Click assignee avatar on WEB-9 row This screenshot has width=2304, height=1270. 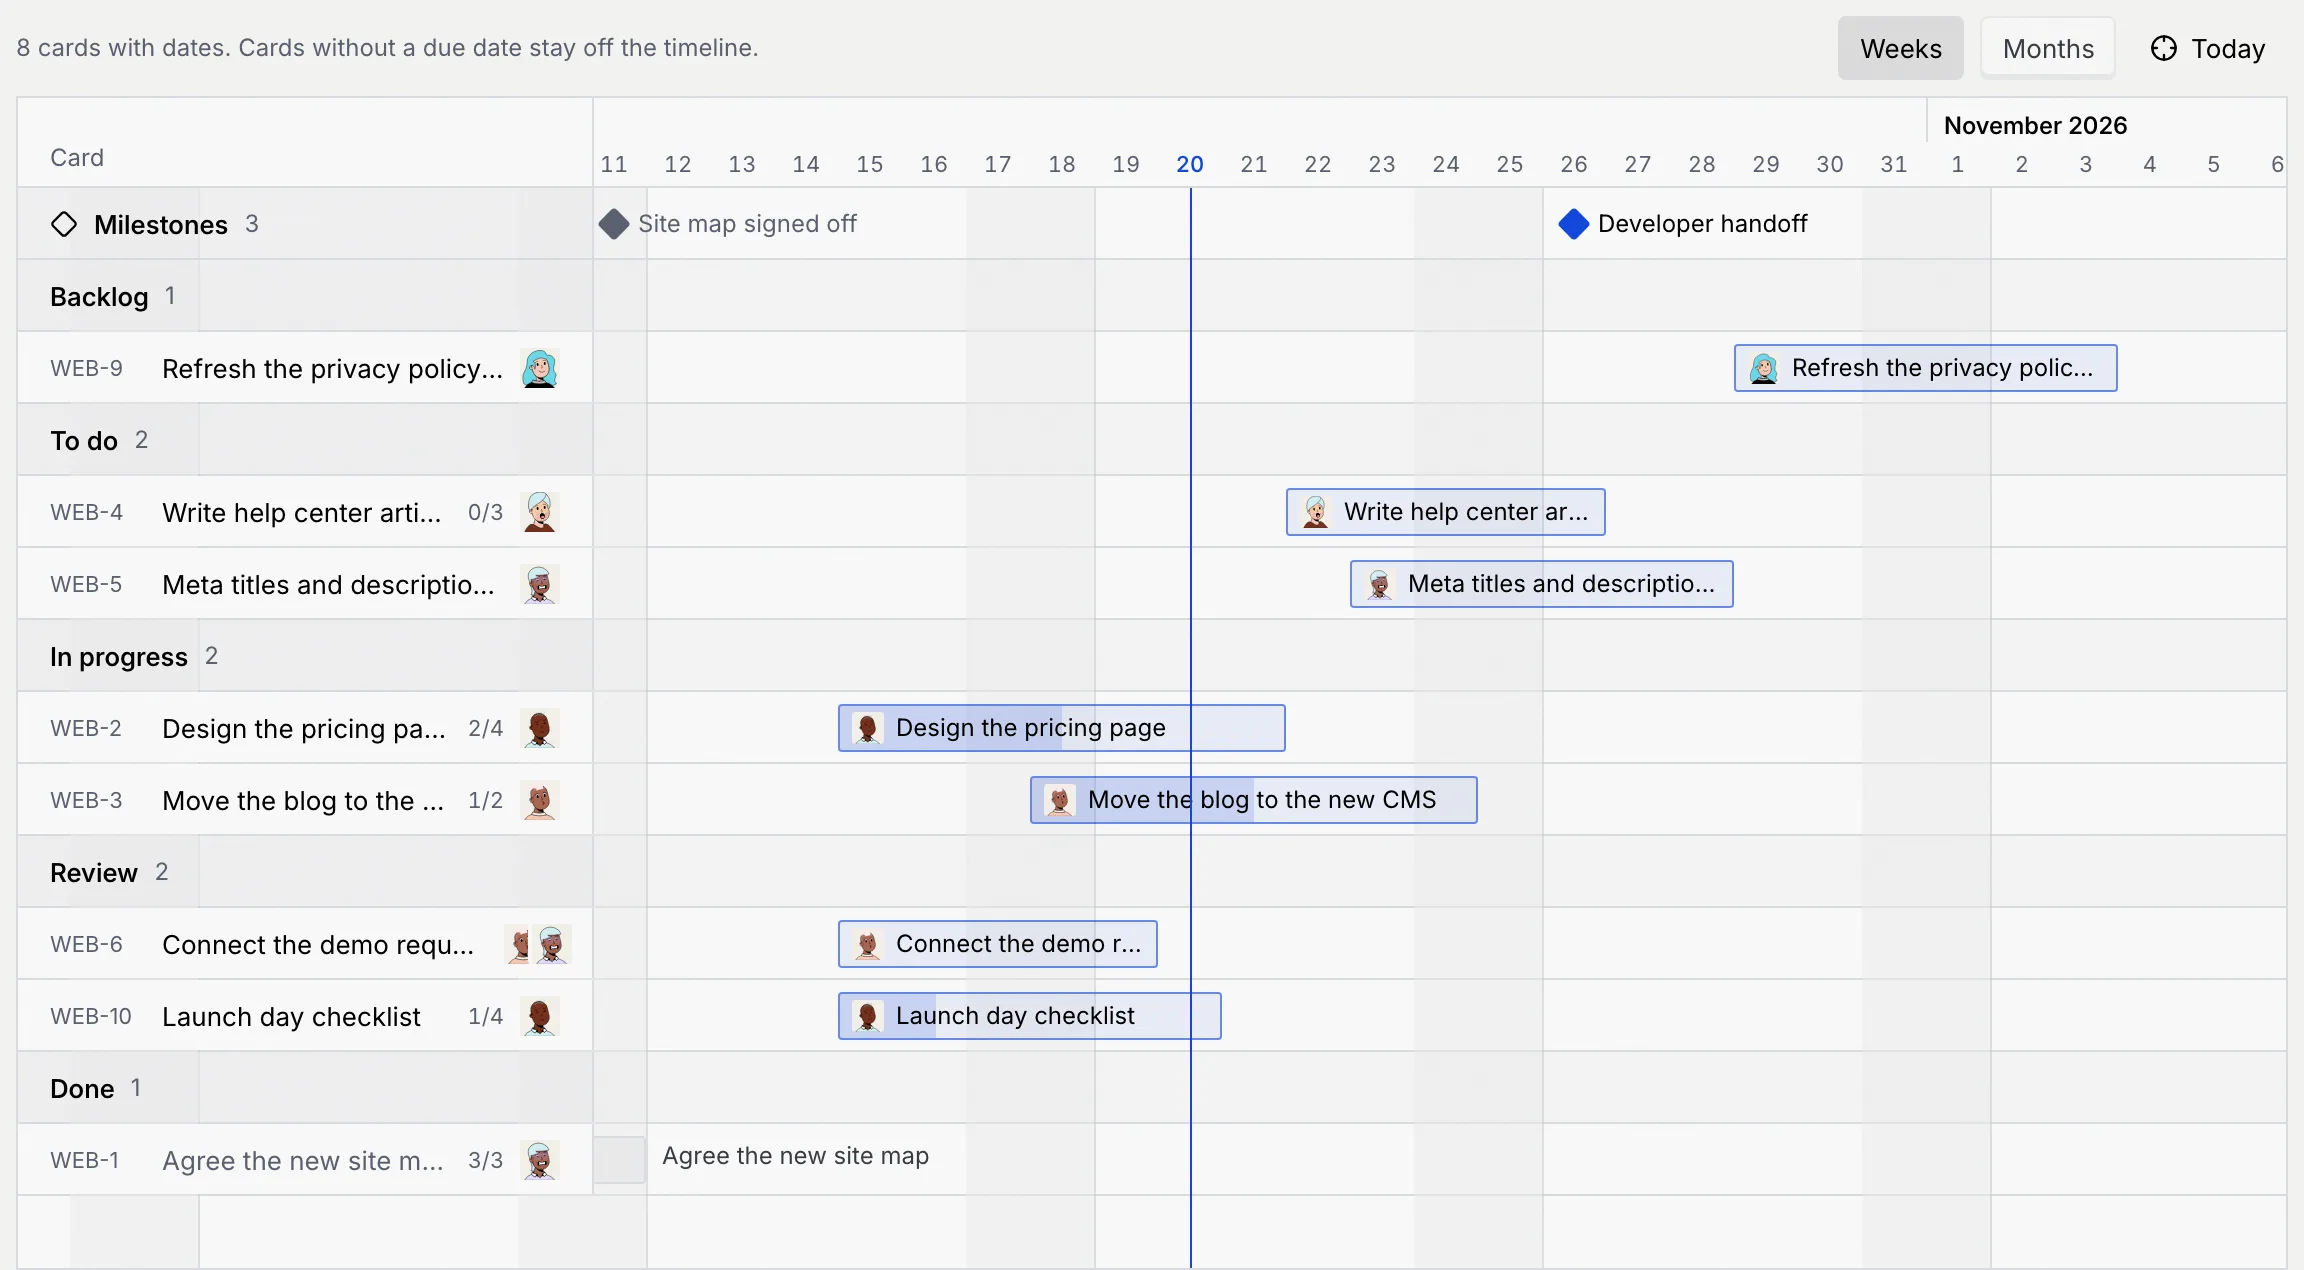pos(540,368)
